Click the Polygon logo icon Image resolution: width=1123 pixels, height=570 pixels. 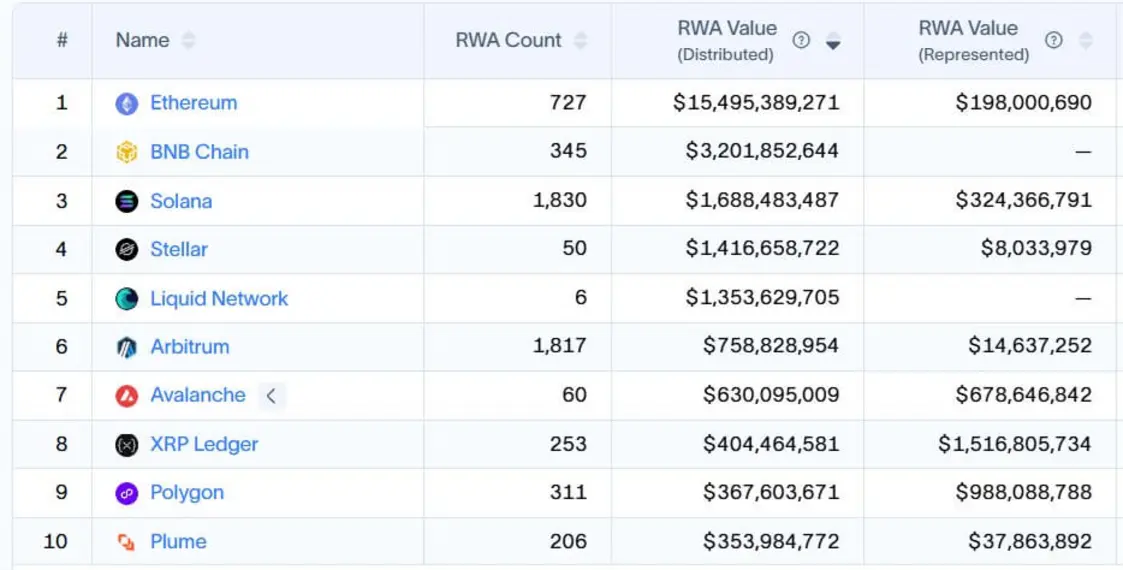(x=127, y=493)
